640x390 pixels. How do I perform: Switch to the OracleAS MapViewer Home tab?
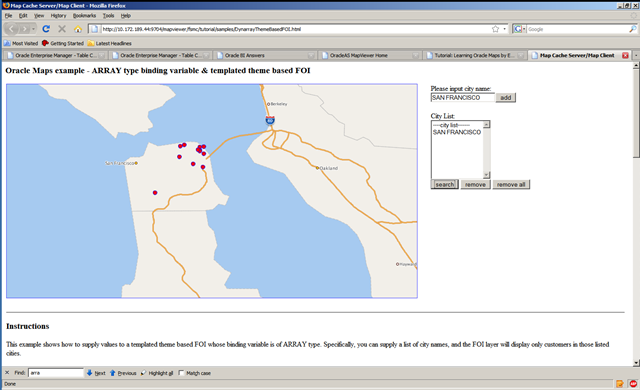pyautogui.click(x=370, y=55)
